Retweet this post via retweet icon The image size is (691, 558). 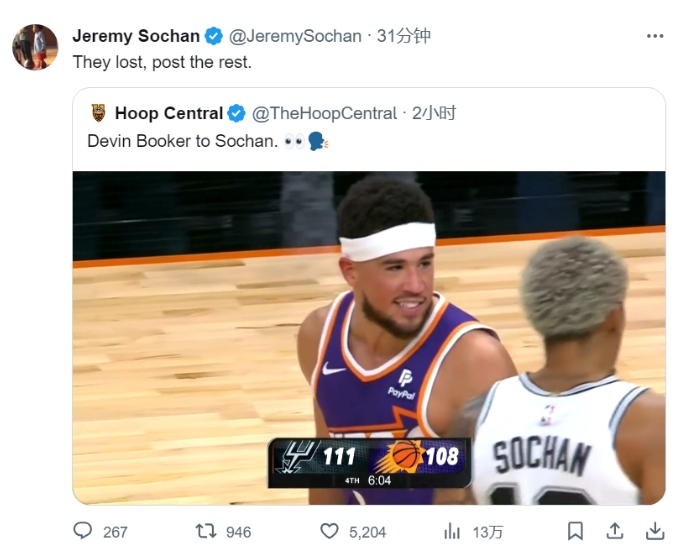205,531
